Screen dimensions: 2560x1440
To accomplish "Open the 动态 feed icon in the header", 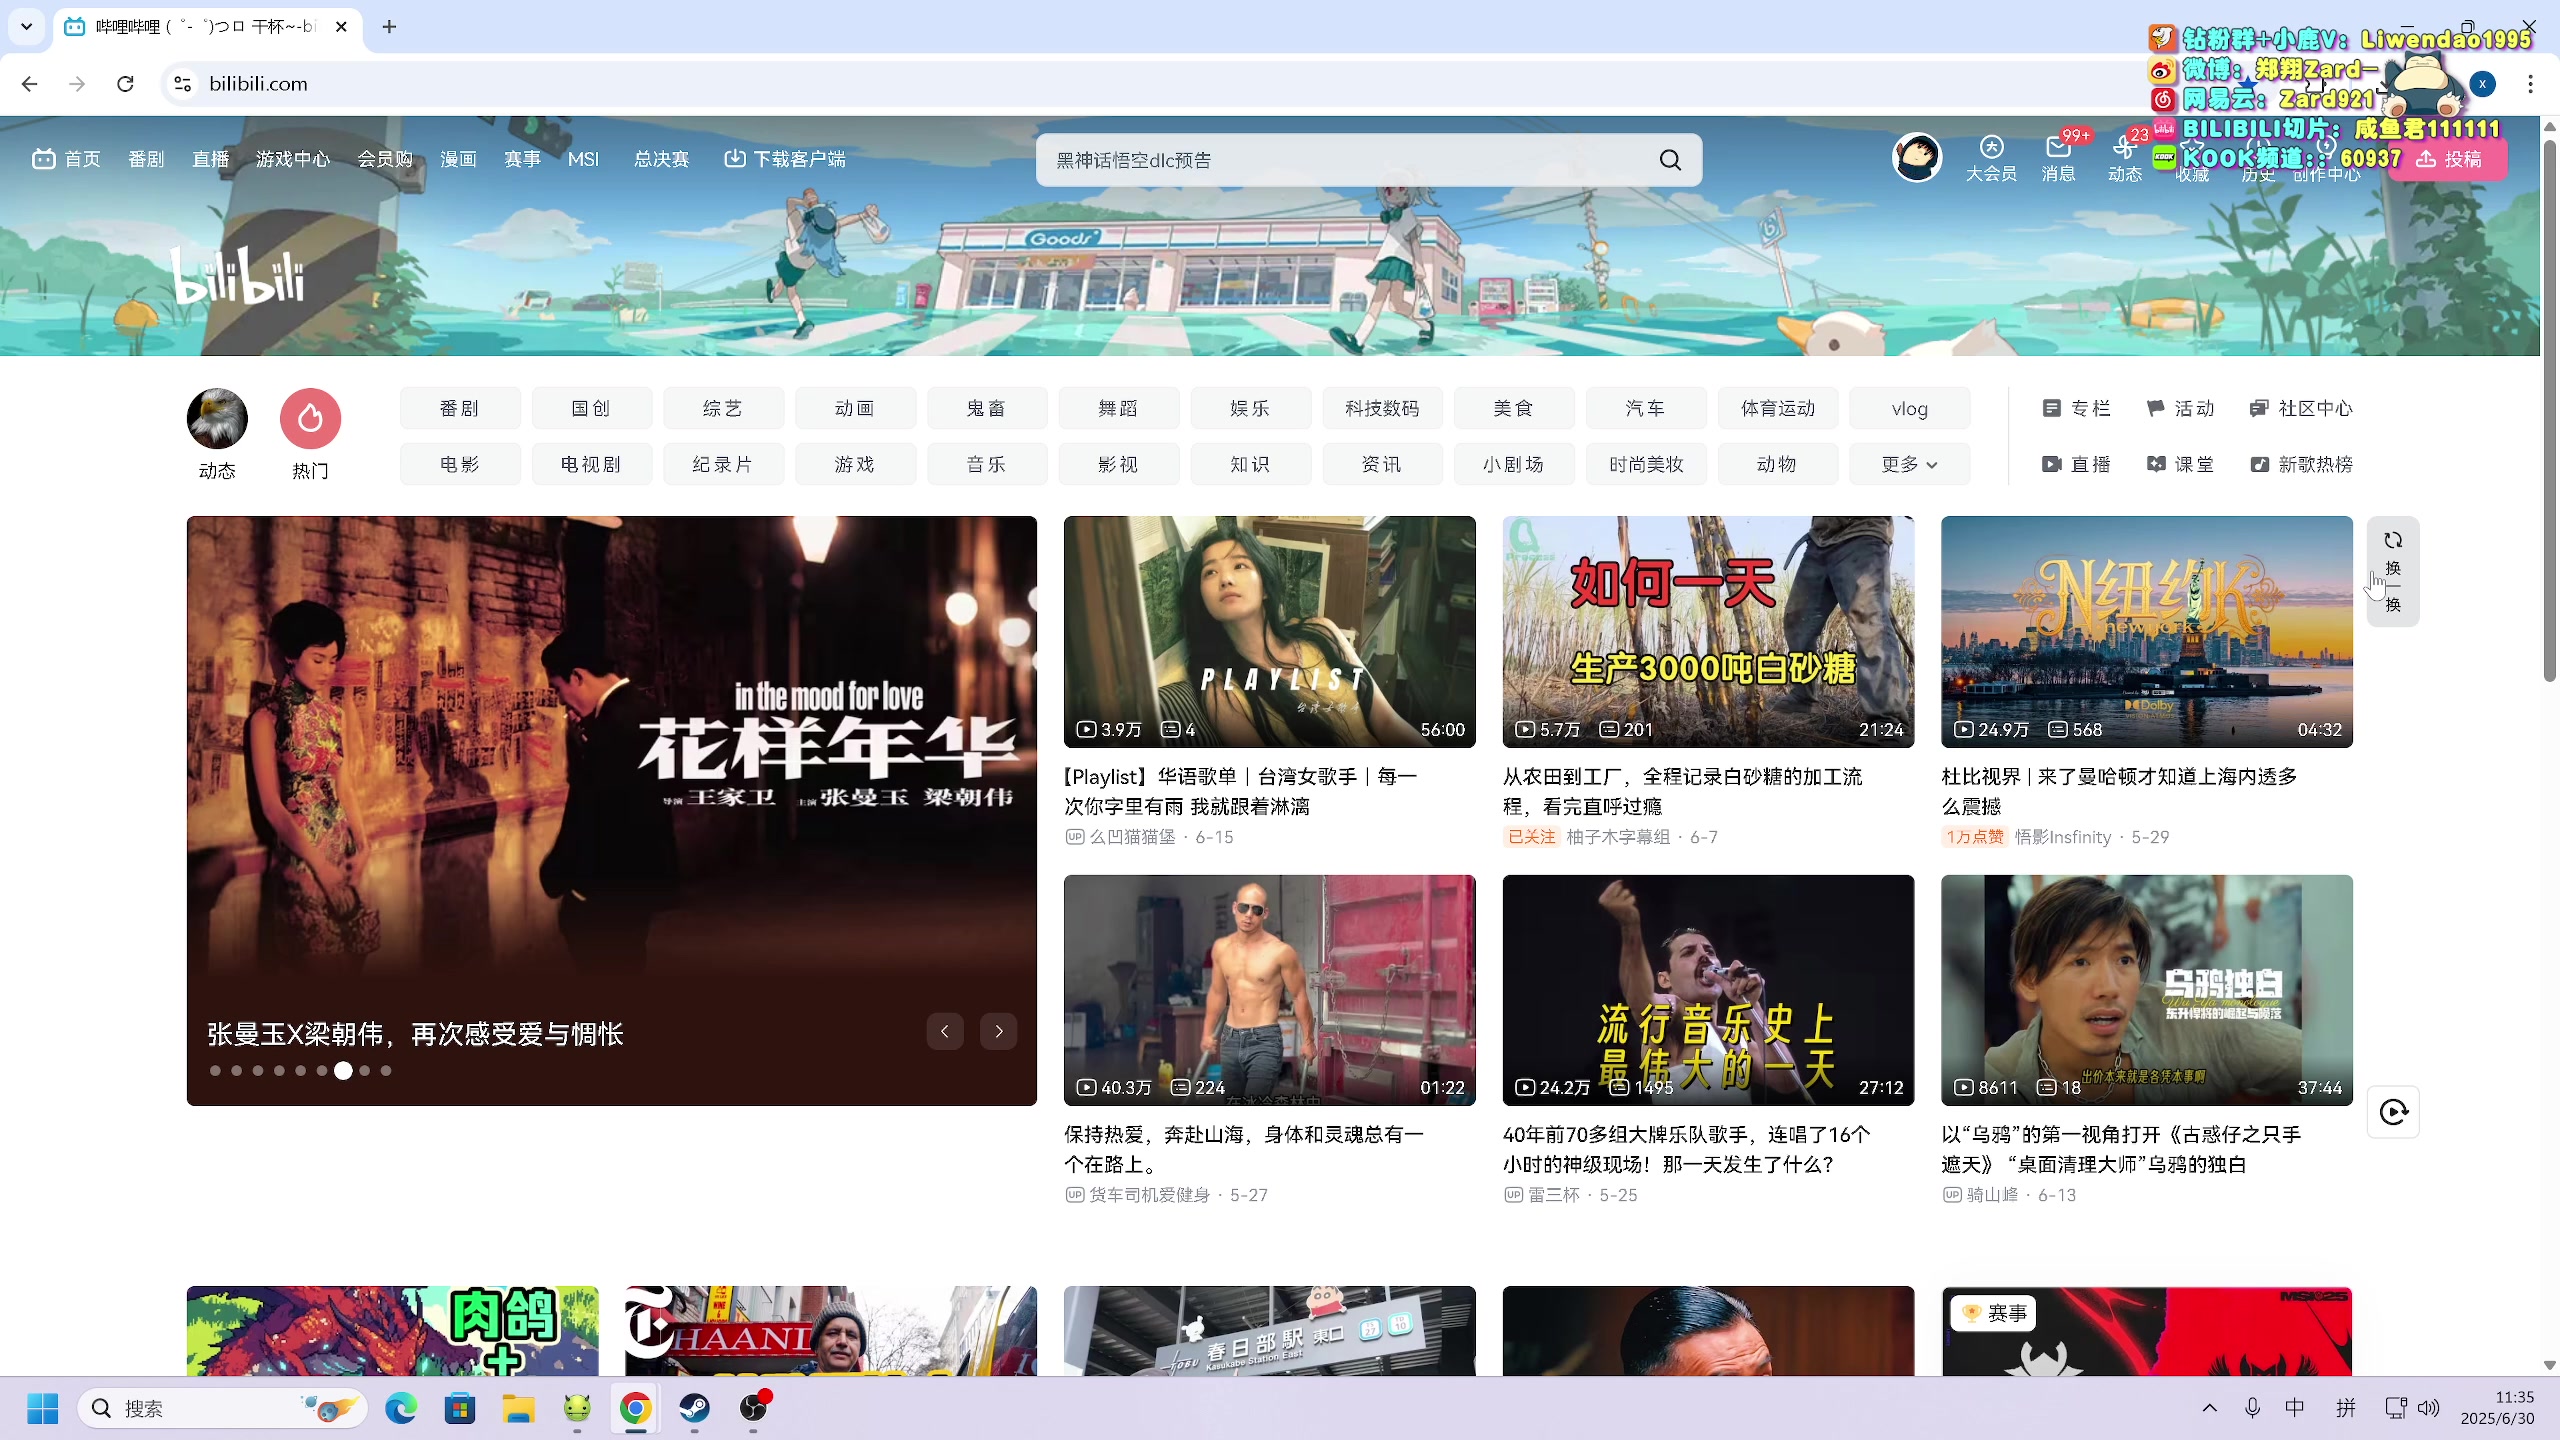I will coord(2124,159).
